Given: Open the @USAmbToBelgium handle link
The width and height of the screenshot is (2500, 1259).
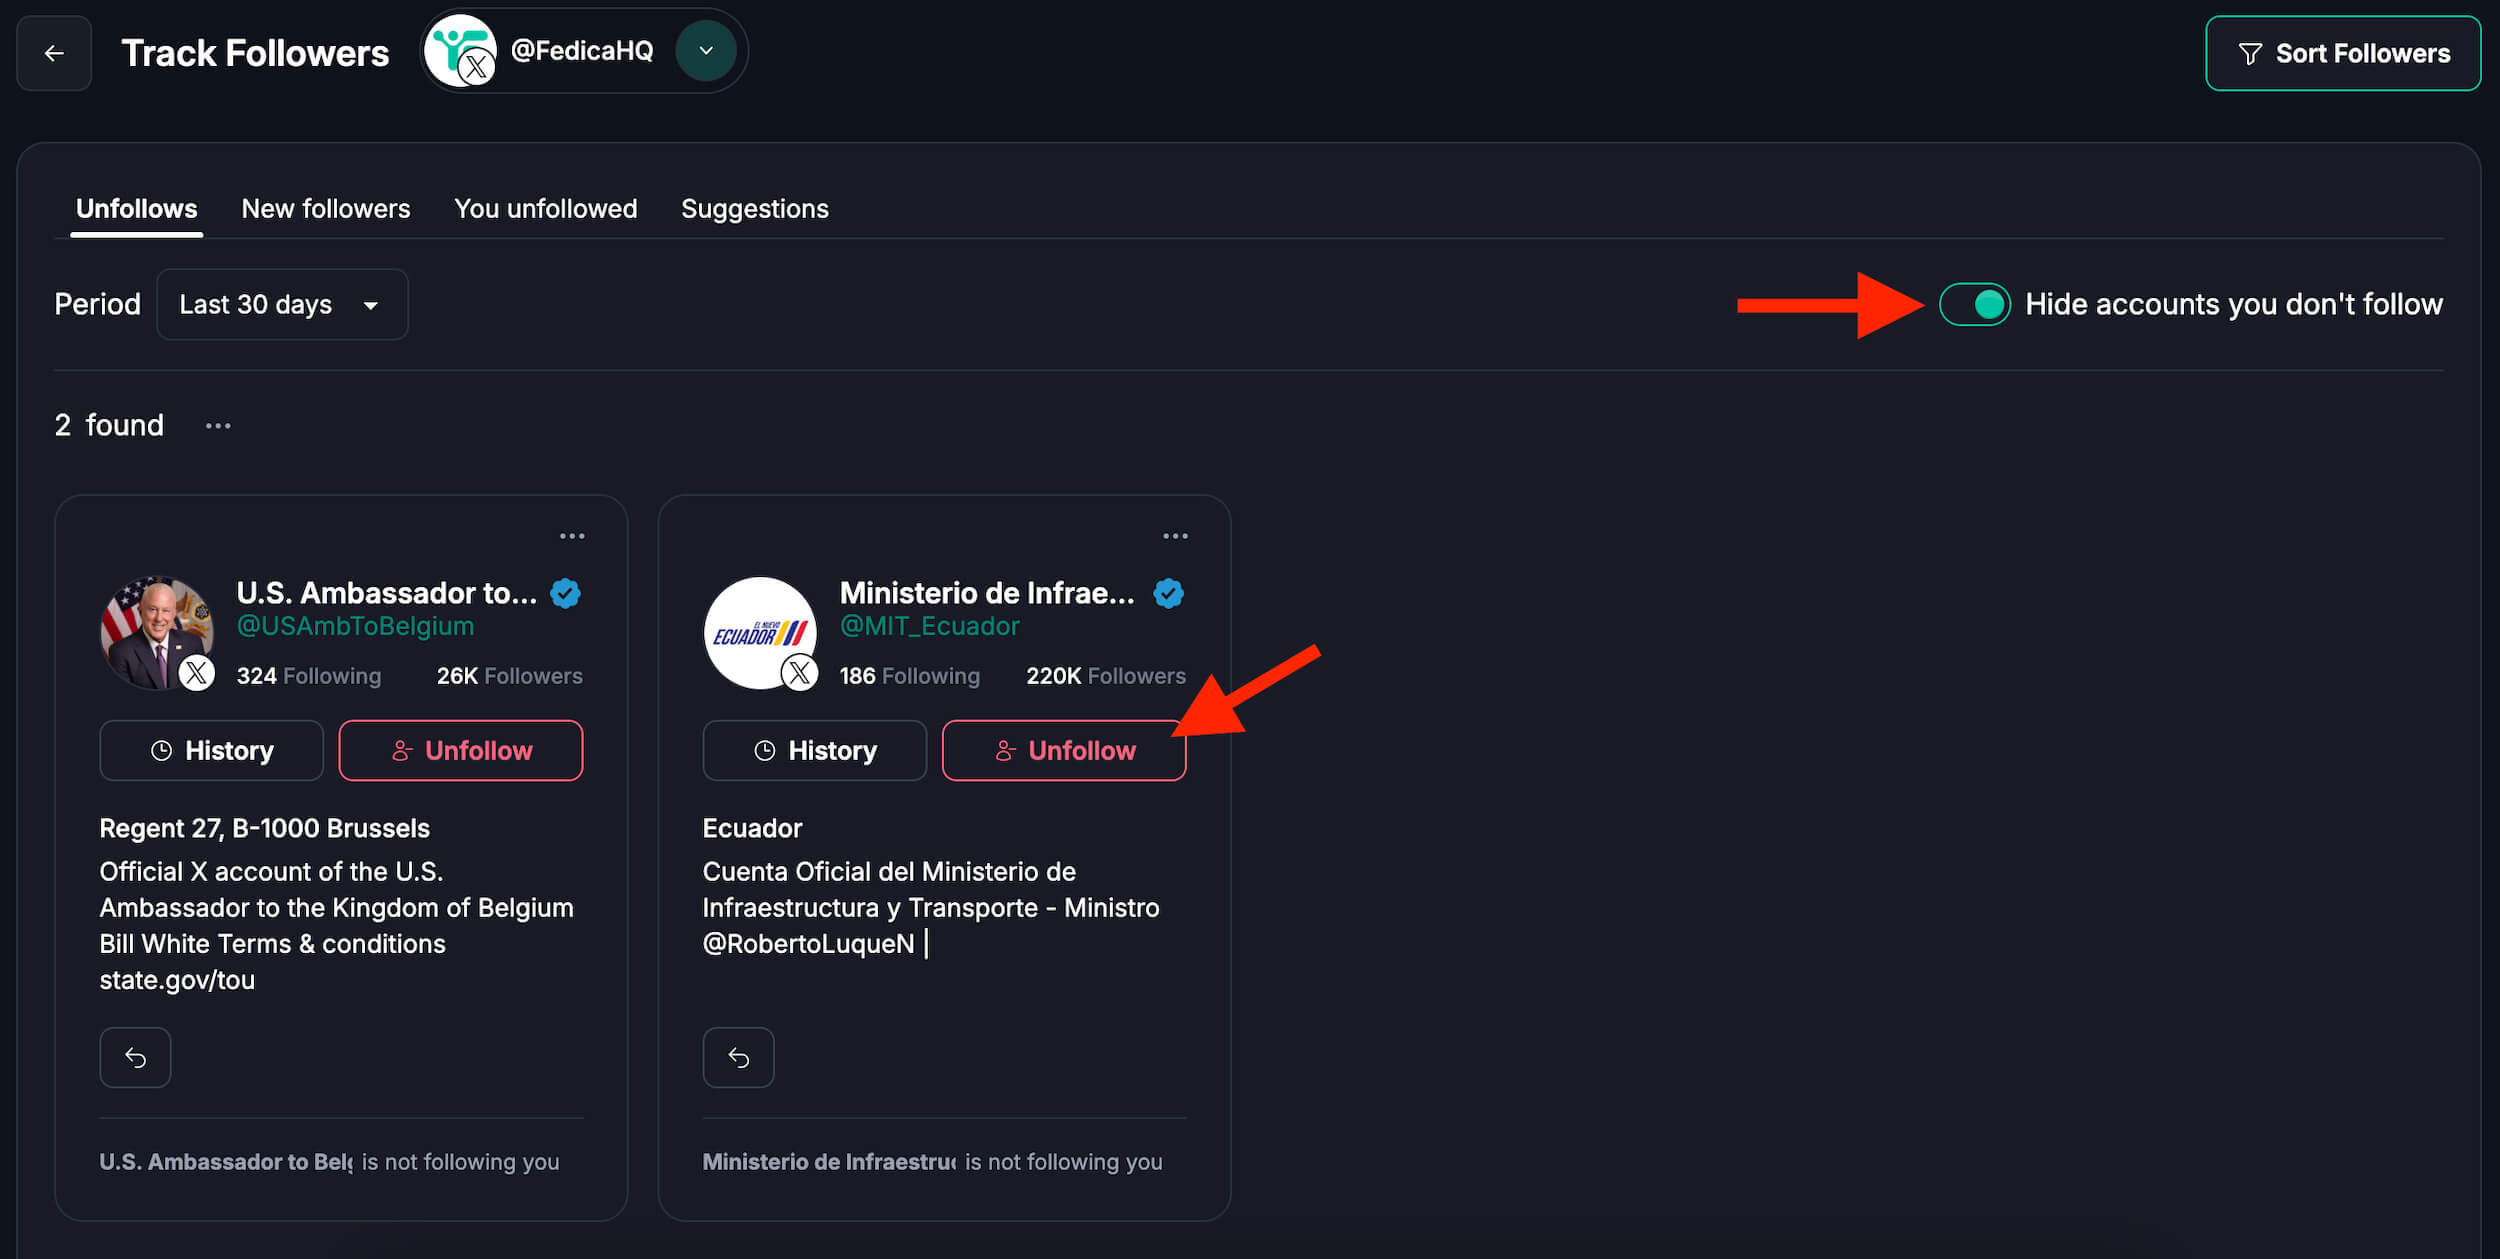Looking at the screenshot, I should 355,626.
